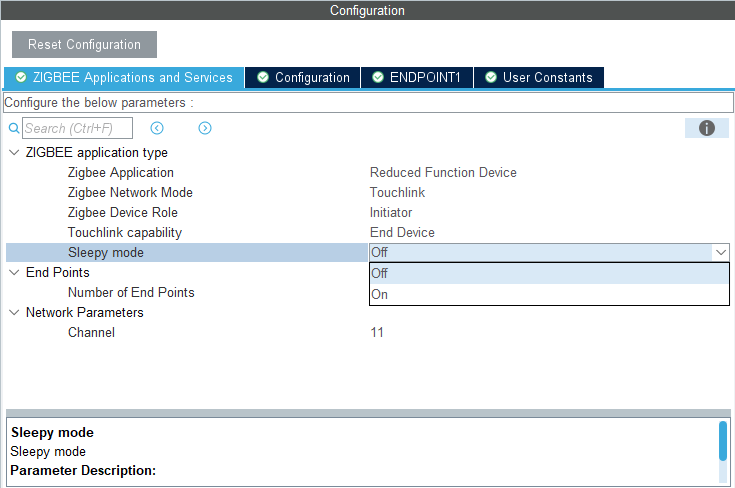Click green check icon on ZIGBEE Applications tab
Viewport: 735px width, 488px height.
click(21, 77)
